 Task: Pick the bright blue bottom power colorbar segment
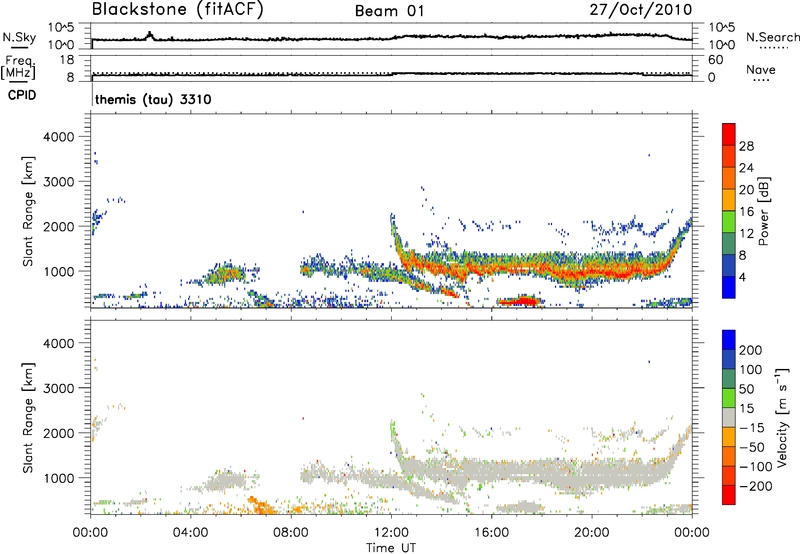click(x=729, y=287)
